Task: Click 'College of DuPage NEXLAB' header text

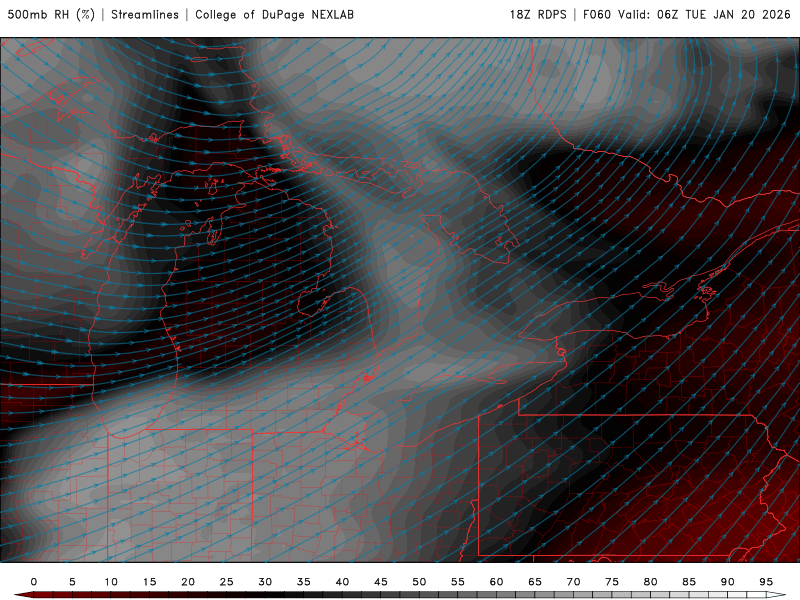Action: [274, 15]
